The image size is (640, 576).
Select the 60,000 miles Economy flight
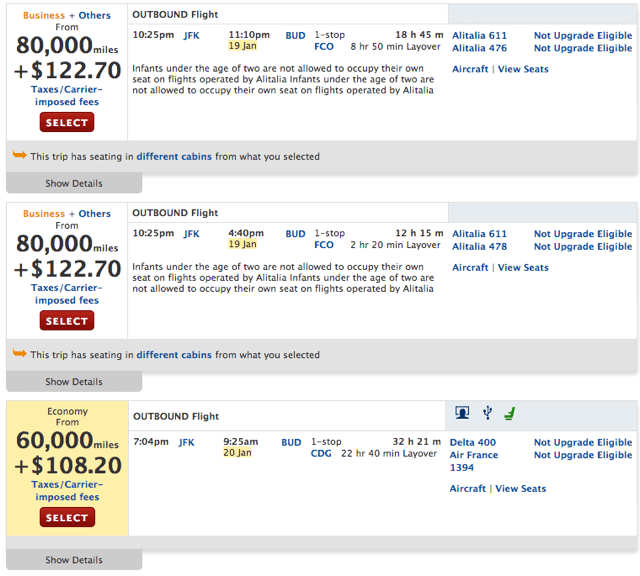point(67,518)
